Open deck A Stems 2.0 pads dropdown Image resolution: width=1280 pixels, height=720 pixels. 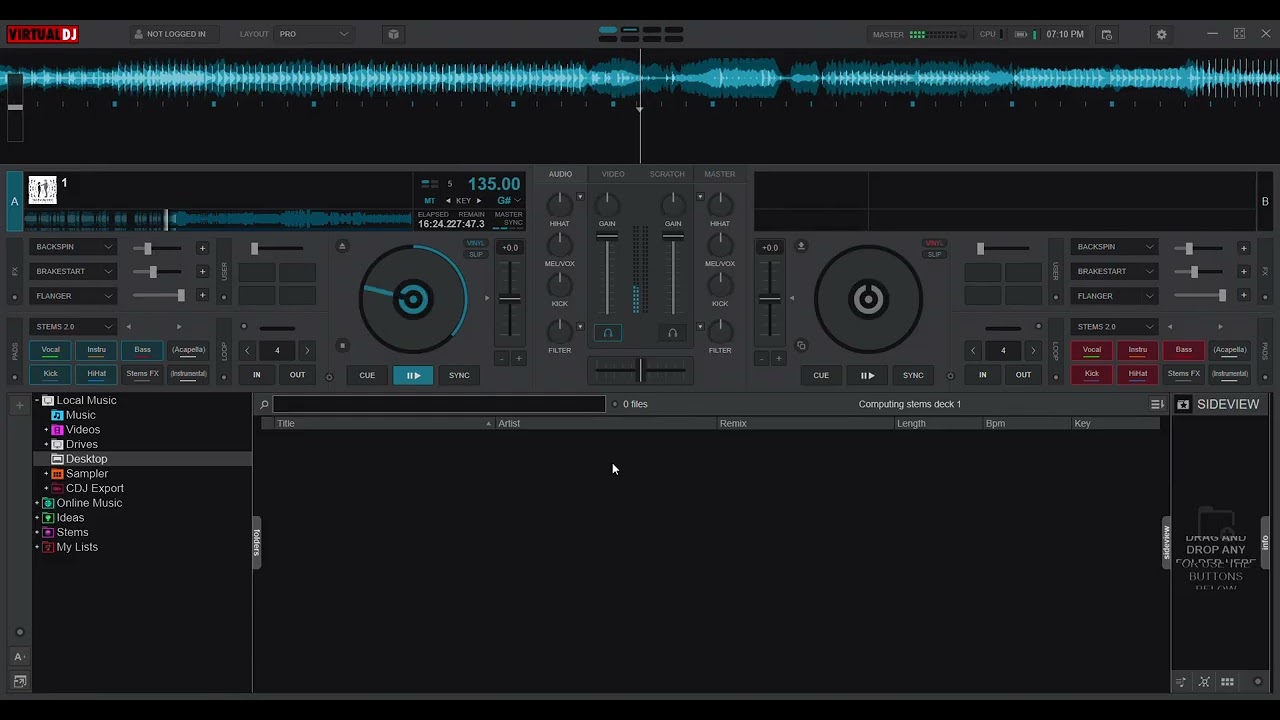[75, 327]
